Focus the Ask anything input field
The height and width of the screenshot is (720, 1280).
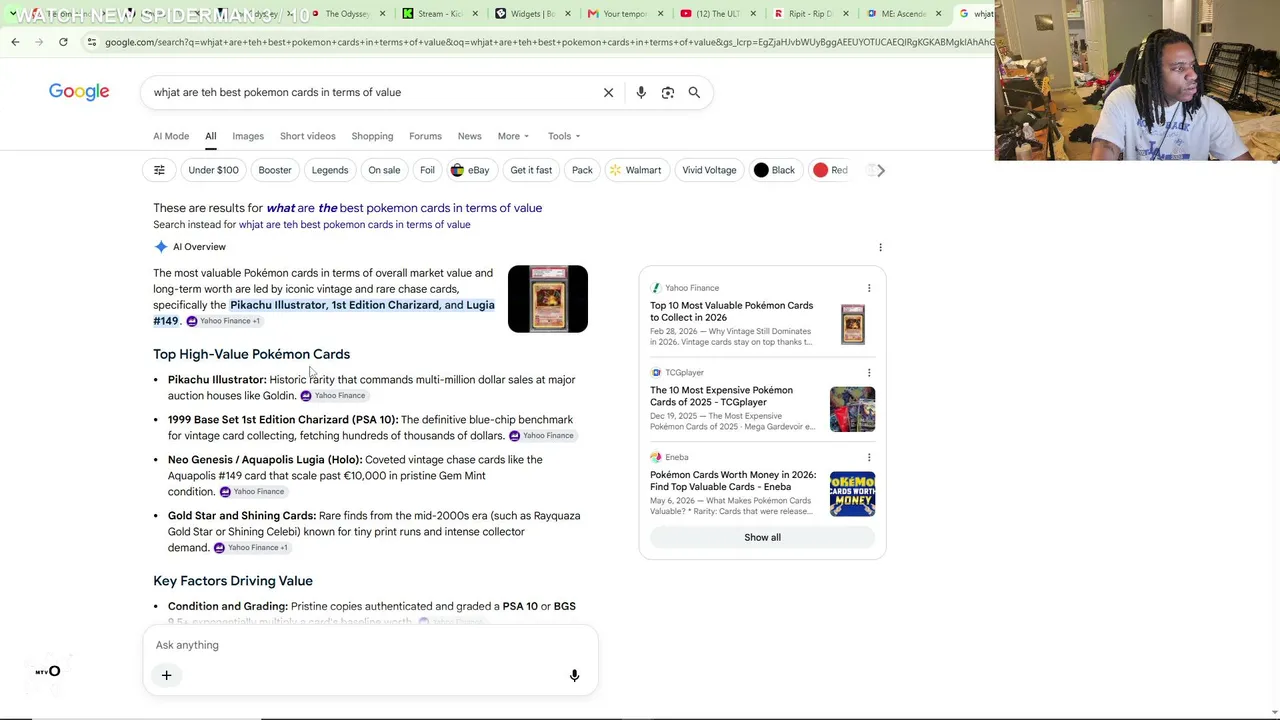coord(370,645)
